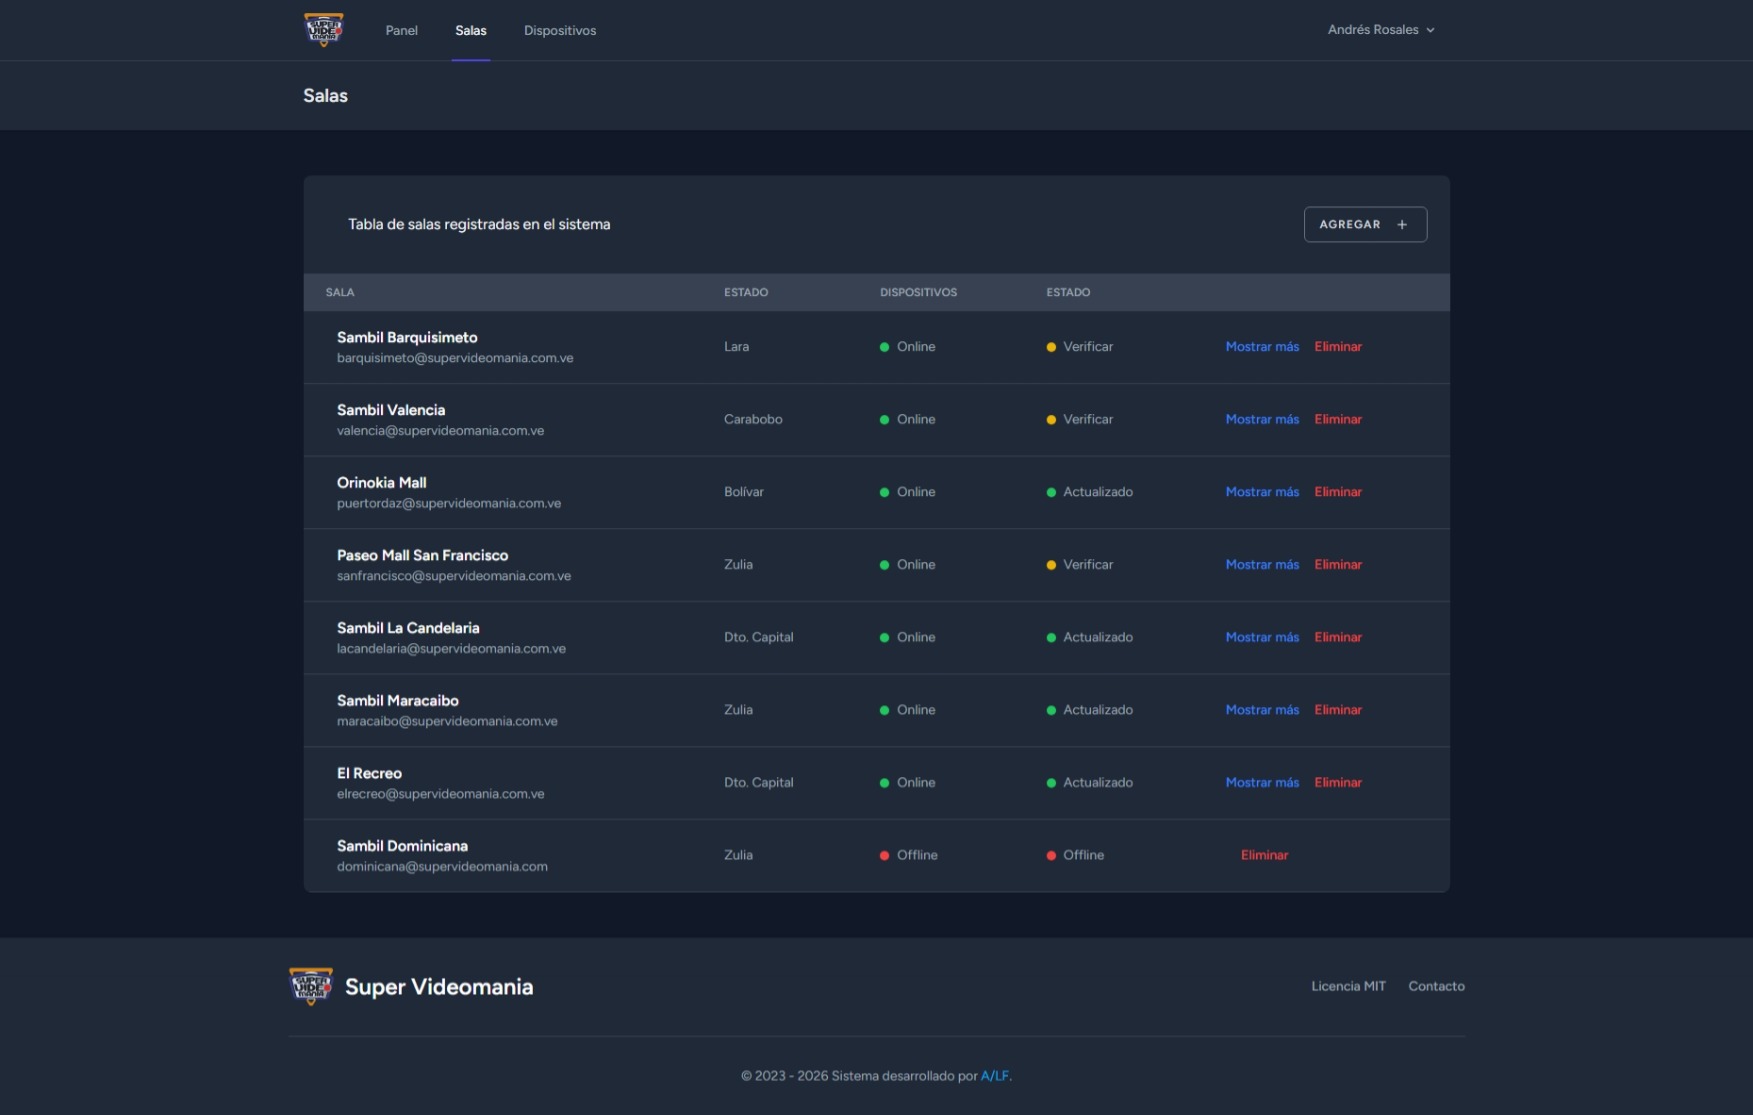Click Verificar status in Sambil Barquisimeto row
1753x1115 pixels.
point(1079,347)
